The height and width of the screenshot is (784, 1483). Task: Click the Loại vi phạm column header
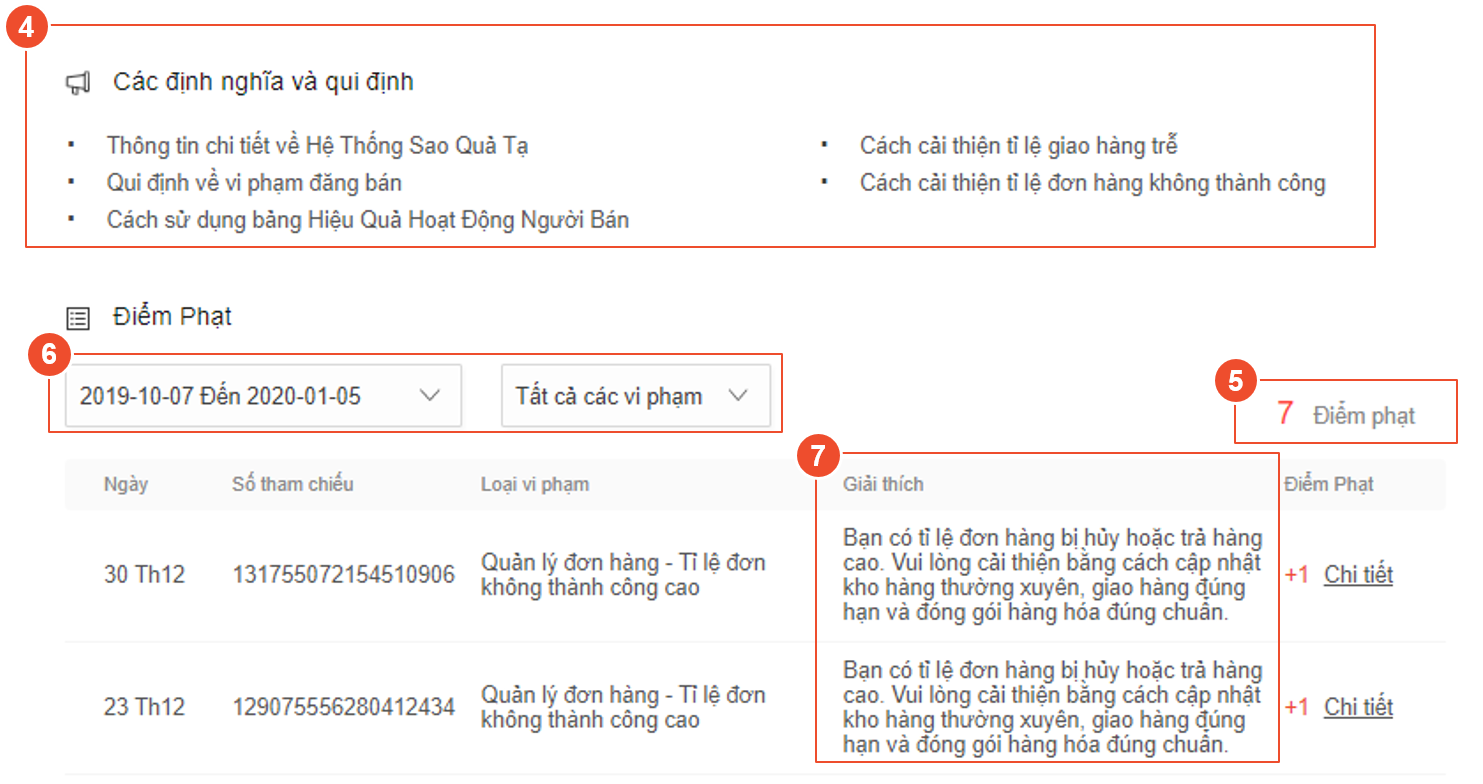(534, 484)
